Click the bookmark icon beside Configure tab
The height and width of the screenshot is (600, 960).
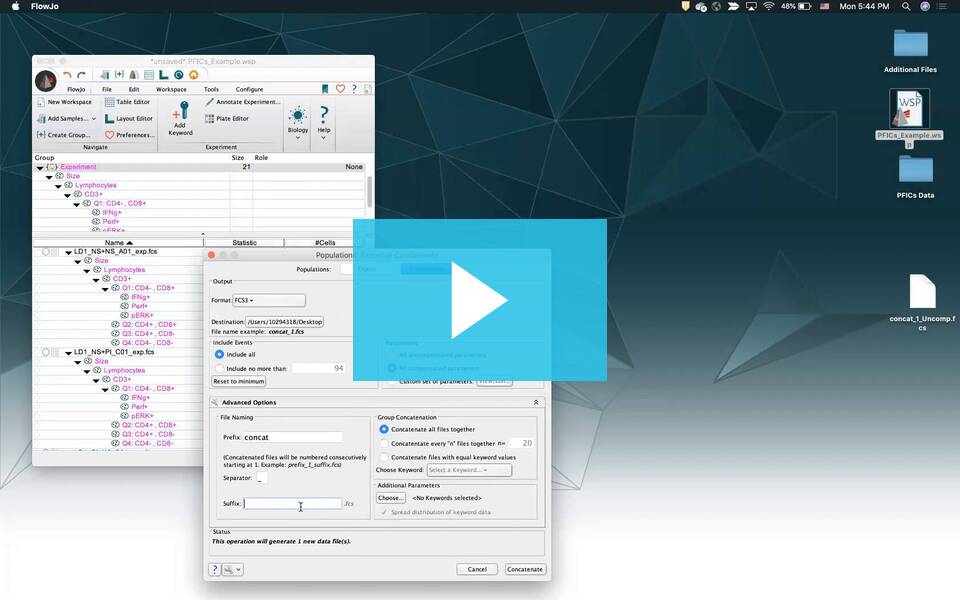tap(325, 89)
